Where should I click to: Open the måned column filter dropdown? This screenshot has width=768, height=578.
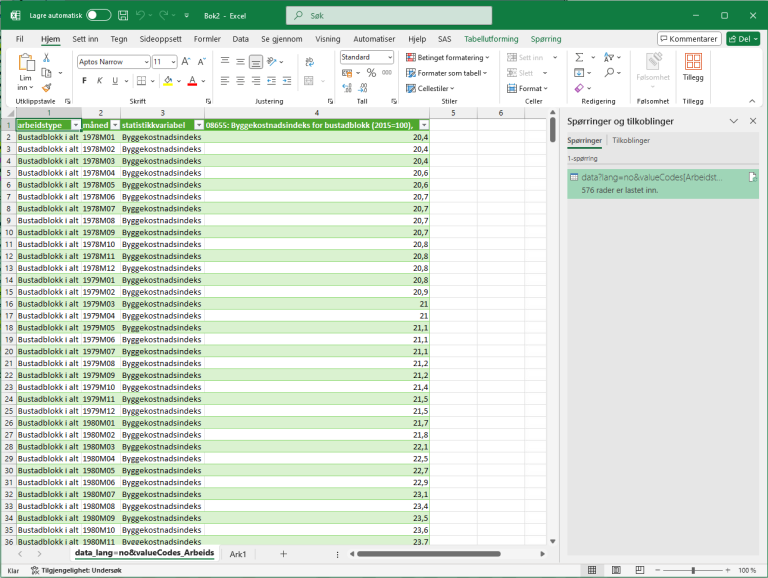tap(114, 125)
